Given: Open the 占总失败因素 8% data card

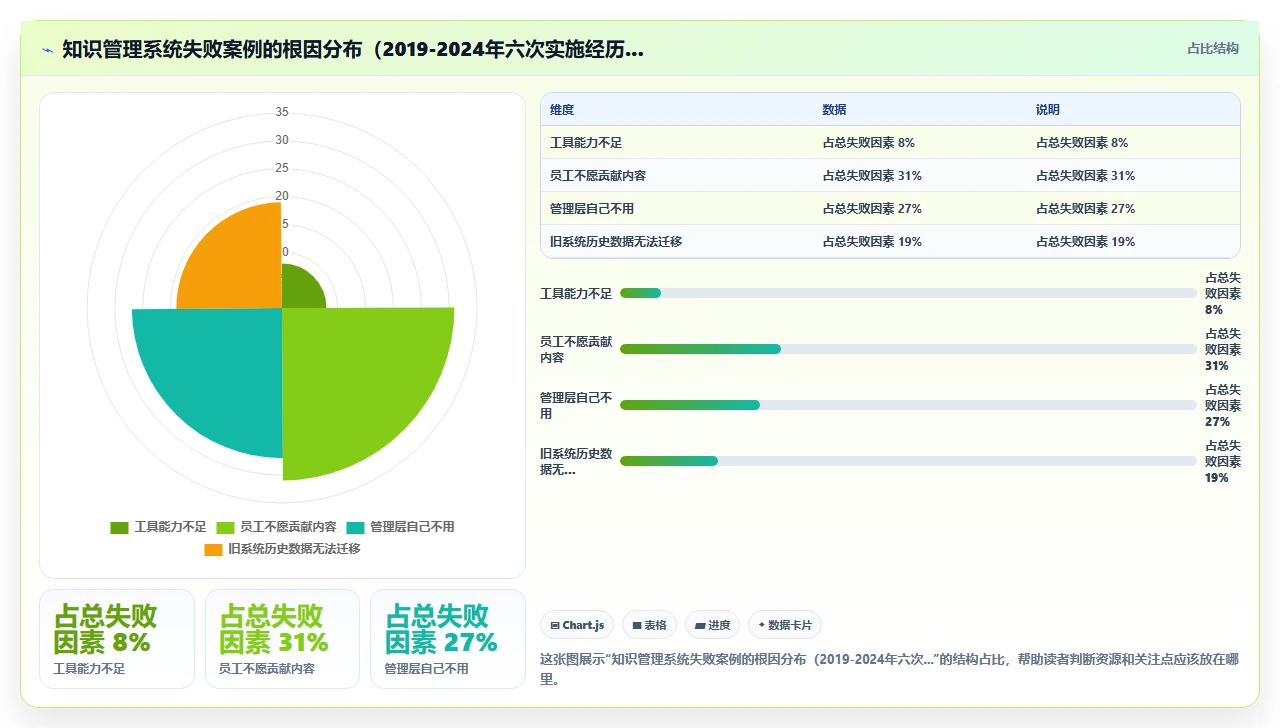Looking at the screenshot, I should click(x=117, y=639).
